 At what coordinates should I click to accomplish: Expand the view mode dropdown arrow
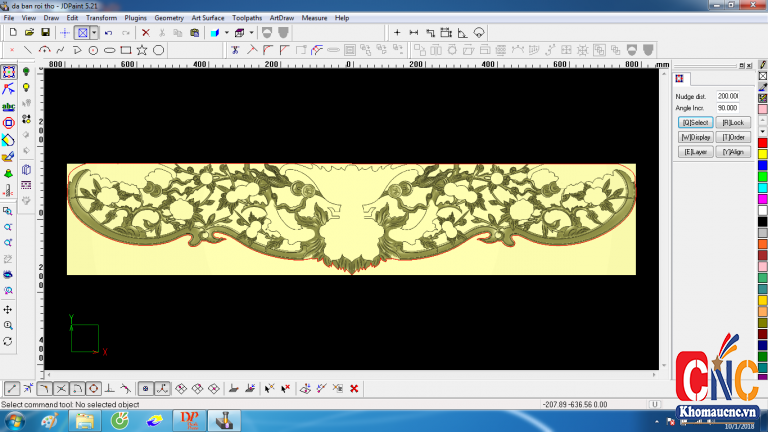click(95, 33)
